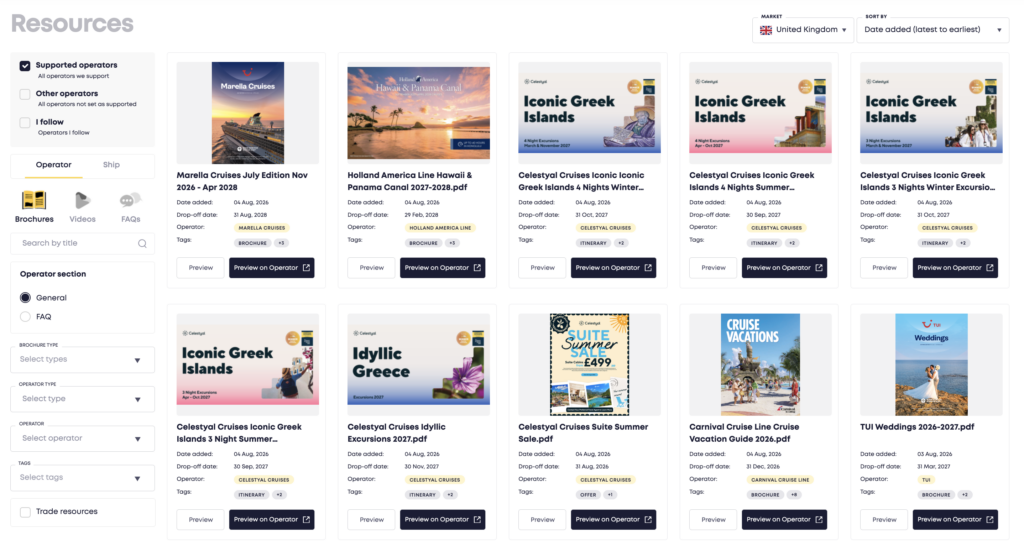Click the MARELLA CRUISES operator tag
This screenshot has width=1024, height=551.
[261, 228]
